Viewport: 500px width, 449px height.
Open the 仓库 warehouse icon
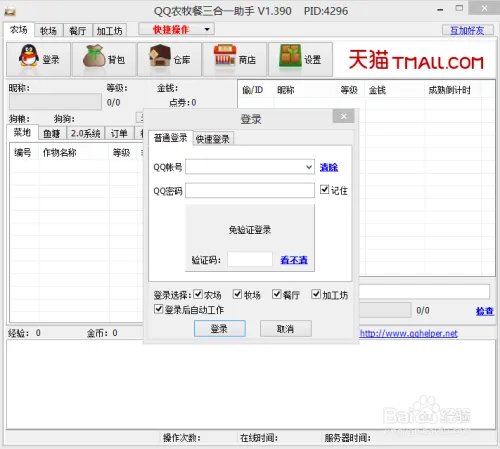(x=169, y=59)
